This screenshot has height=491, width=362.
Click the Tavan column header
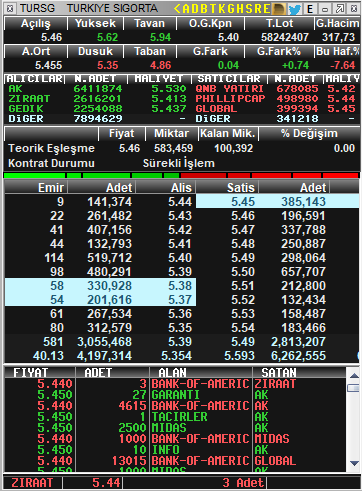coord(150,24)
